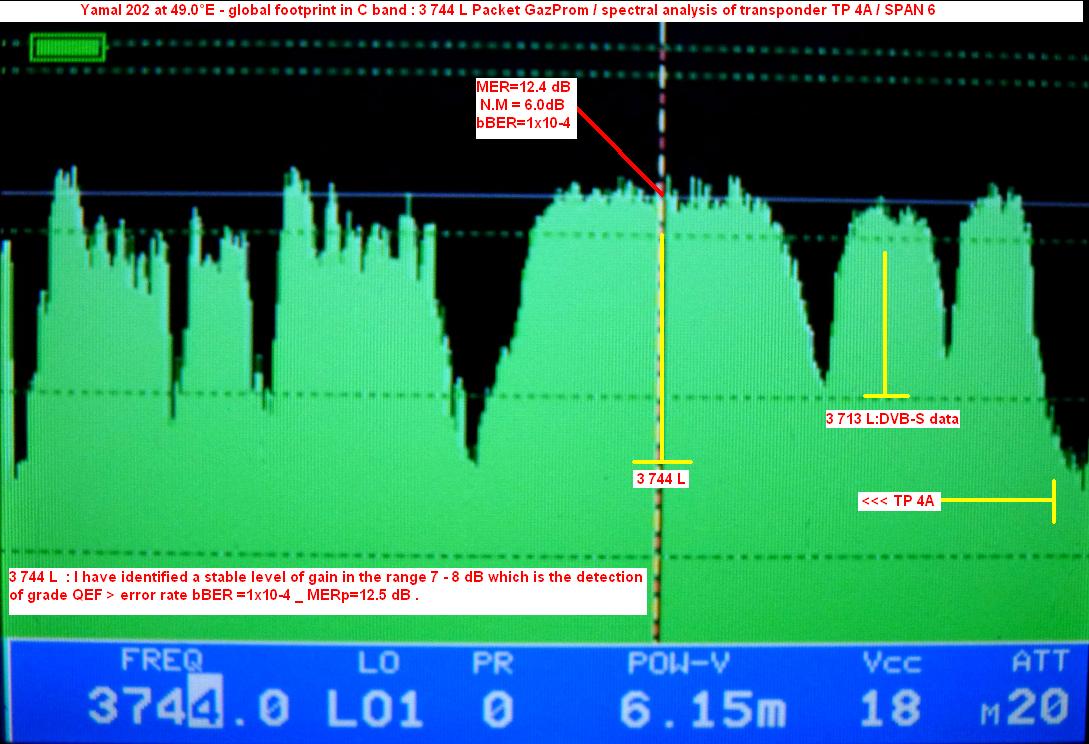Click the Yamal 202 title text at top
This screenshot has width=1089, height=744.
point(508,10)
